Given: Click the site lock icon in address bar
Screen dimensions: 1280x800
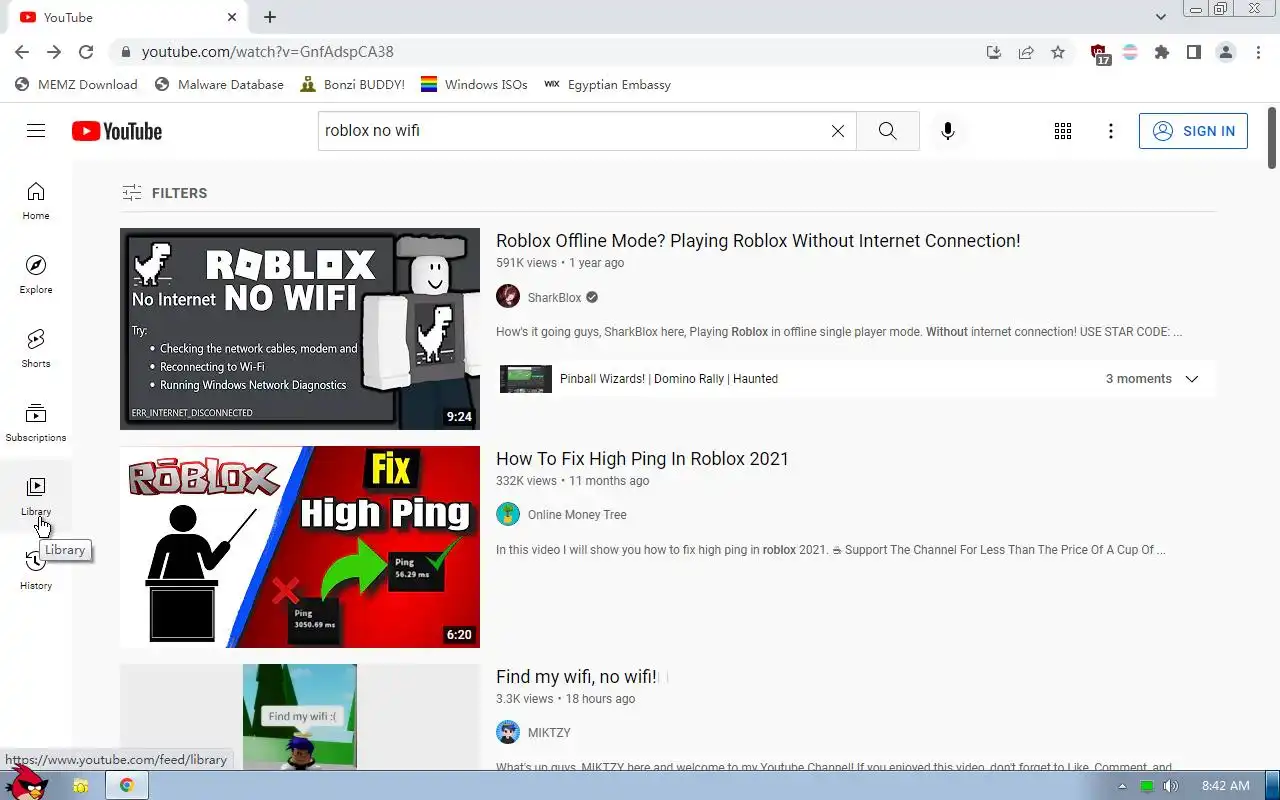Looking at the screenshot, I should coord(125,52).
